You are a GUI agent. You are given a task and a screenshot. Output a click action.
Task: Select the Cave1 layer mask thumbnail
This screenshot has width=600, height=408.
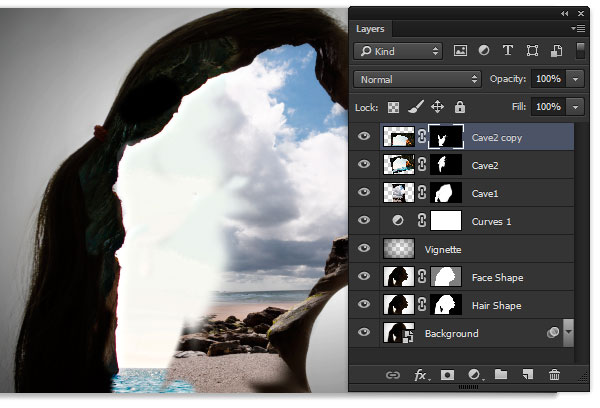446,193
